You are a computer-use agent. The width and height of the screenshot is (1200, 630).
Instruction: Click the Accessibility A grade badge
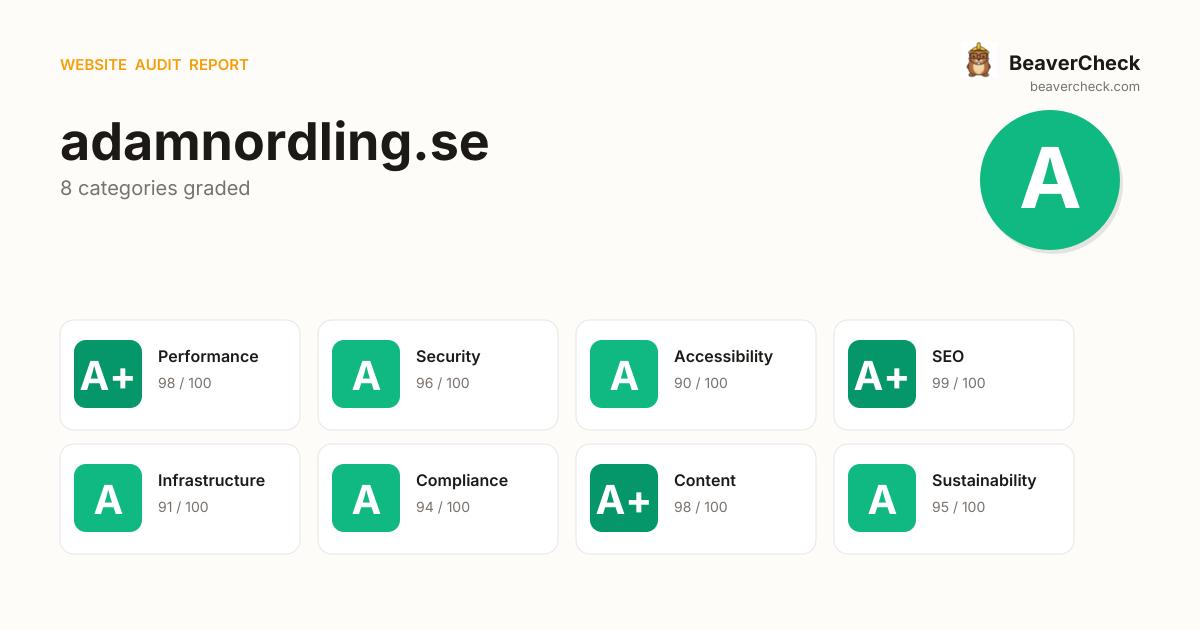pyautogui.click(x=624, y=374)
